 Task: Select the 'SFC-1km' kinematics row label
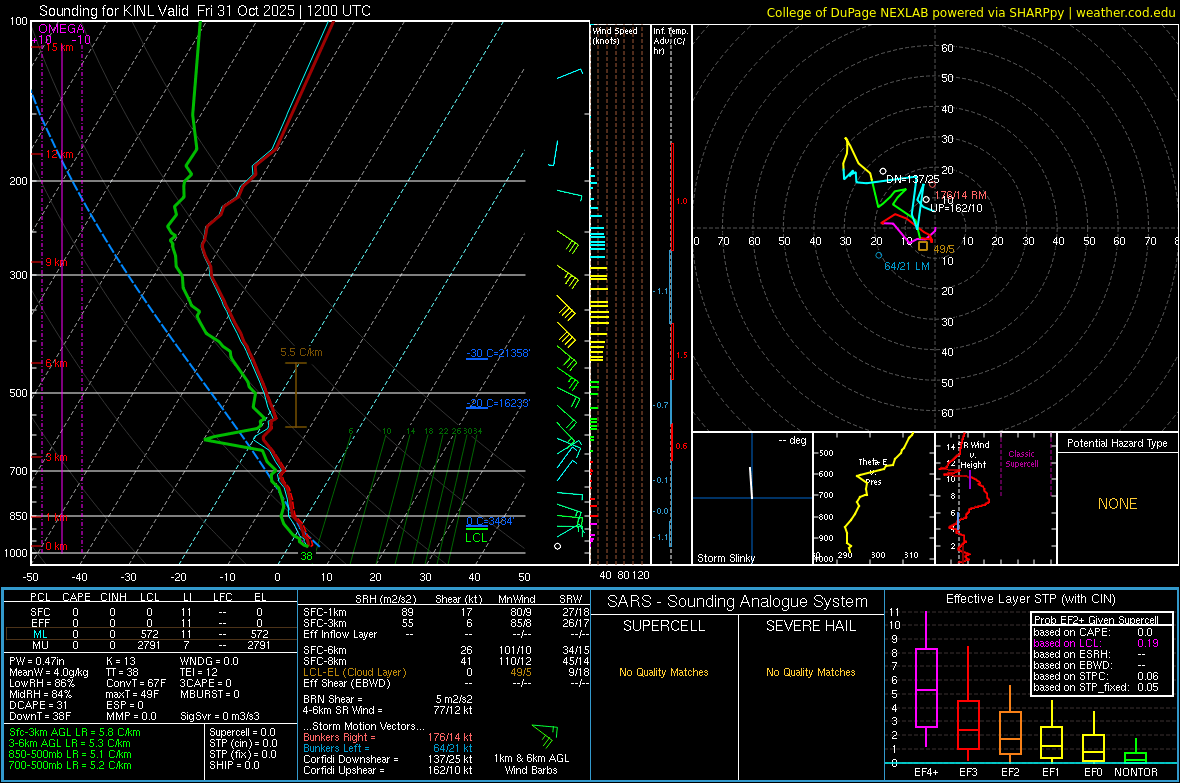[x=325, y=612]
